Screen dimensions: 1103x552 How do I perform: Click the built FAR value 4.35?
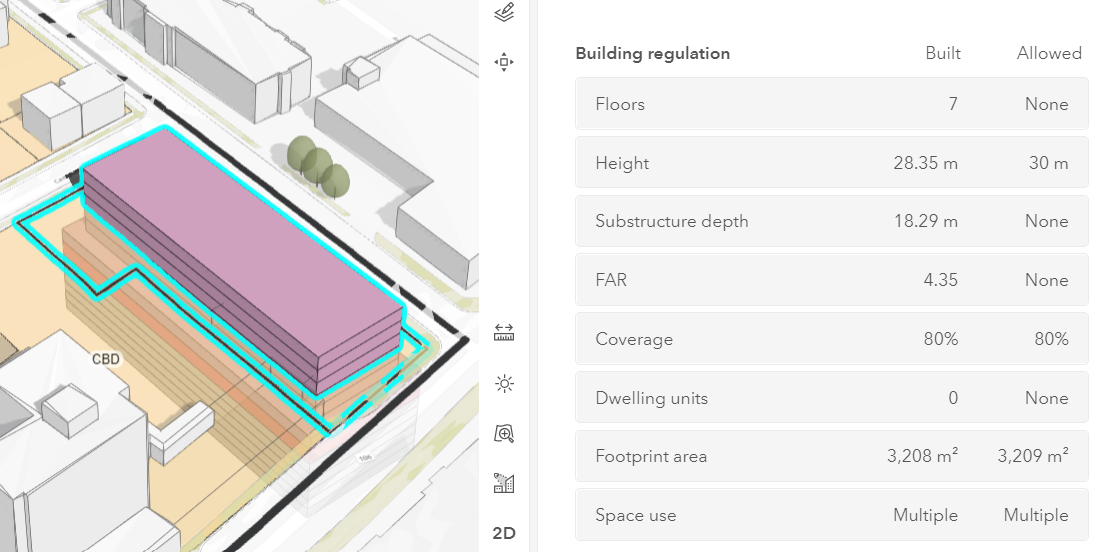[x=941, y=280]
